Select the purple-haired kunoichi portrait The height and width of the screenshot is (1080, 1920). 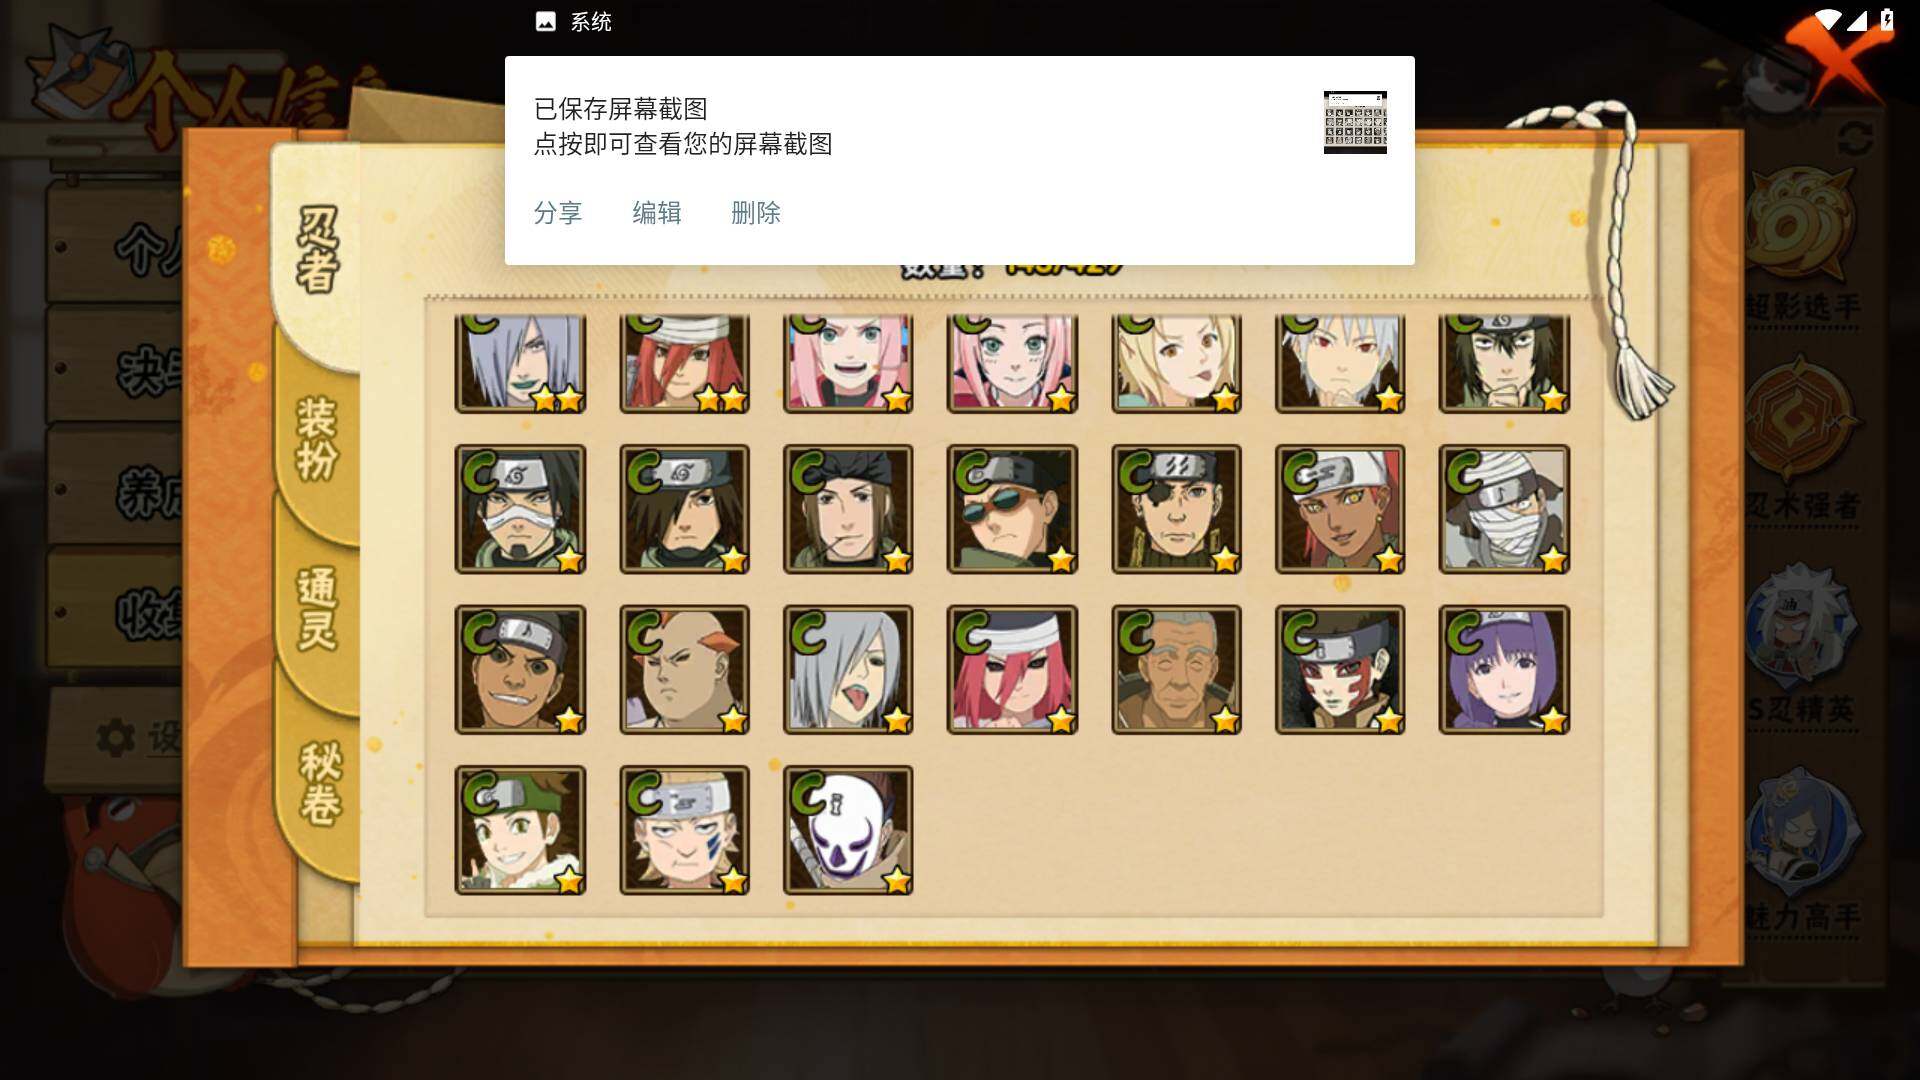click(1504, 670)
